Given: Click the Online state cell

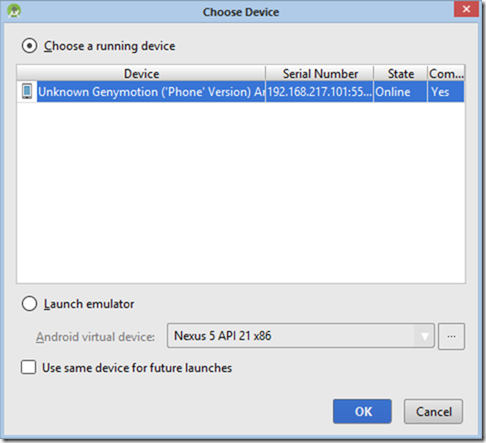Looking at the screenshot, I should pos(400,92).
